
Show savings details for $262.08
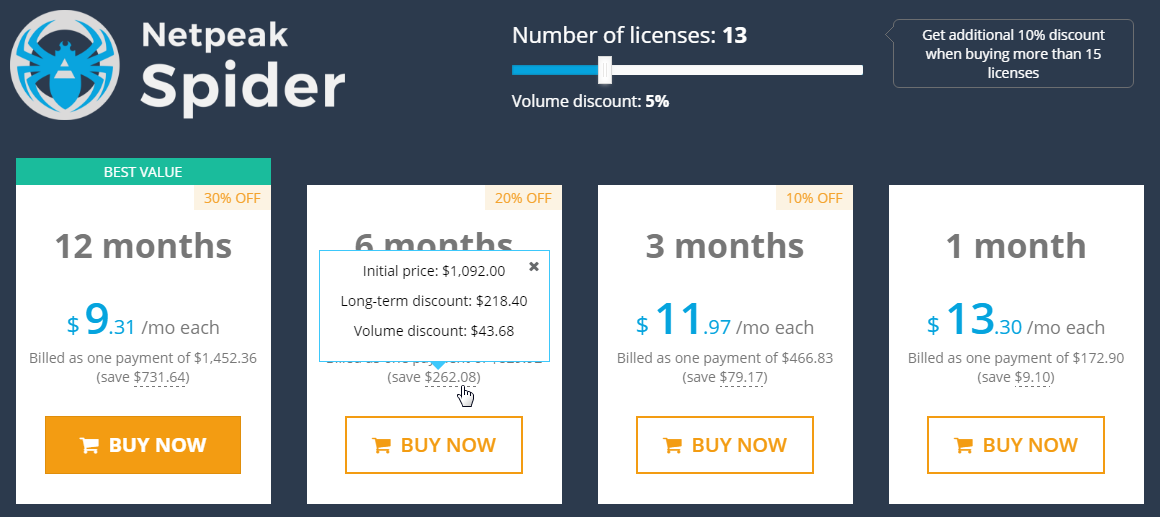pyautogui.click(x=451, y=378)
